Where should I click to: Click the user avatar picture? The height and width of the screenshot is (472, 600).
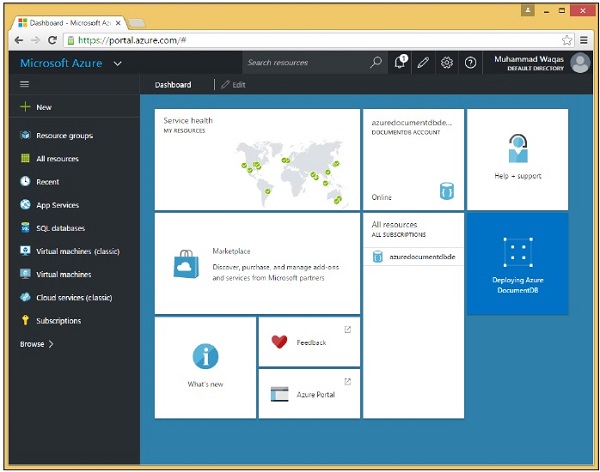(580, 62)
